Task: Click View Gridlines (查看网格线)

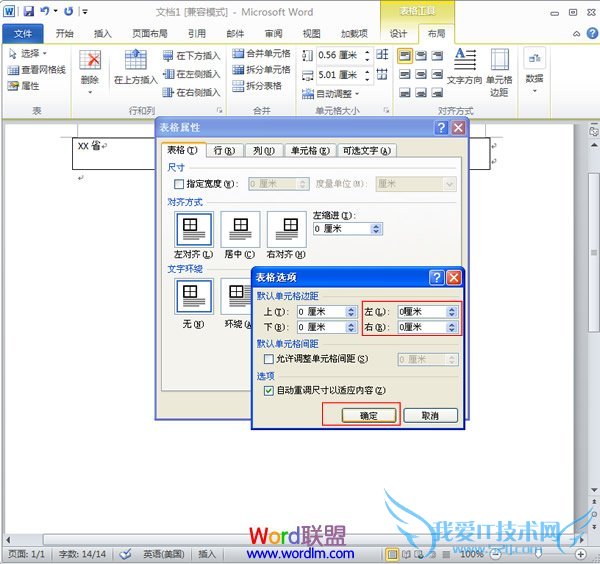Action: [37, 70]
